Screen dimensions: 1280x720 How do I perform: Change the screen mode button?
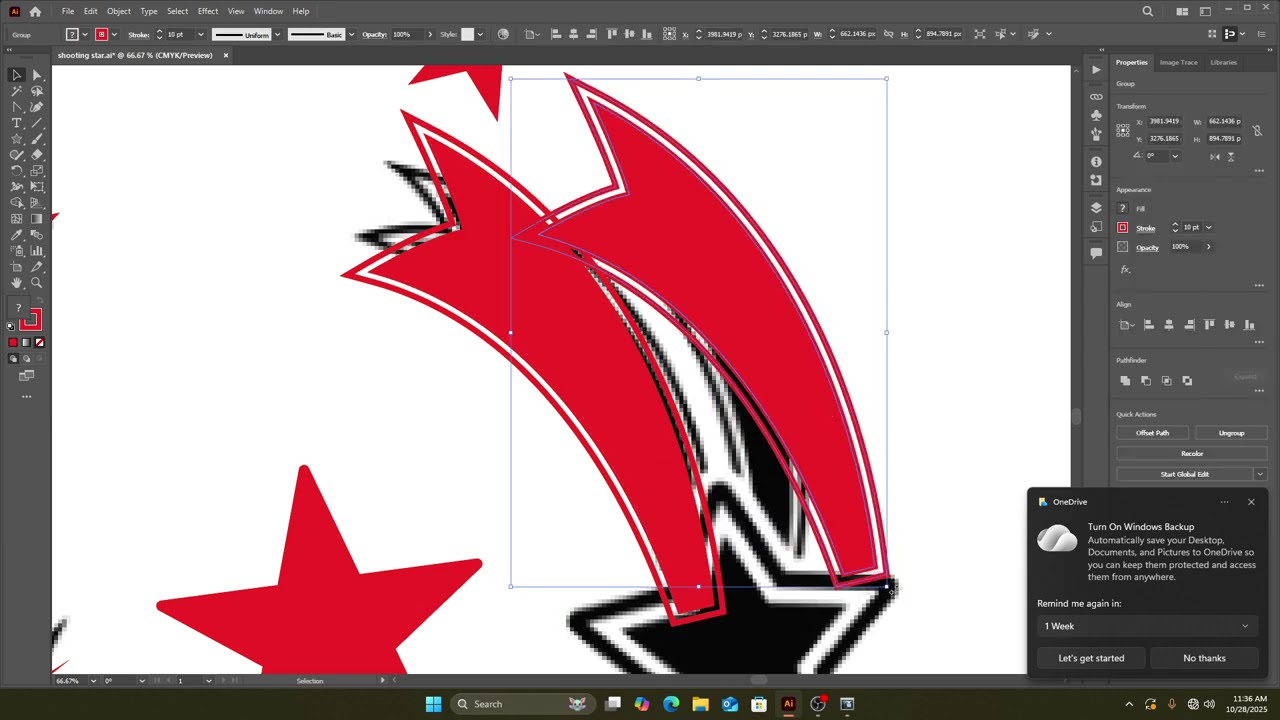[26, 376]
